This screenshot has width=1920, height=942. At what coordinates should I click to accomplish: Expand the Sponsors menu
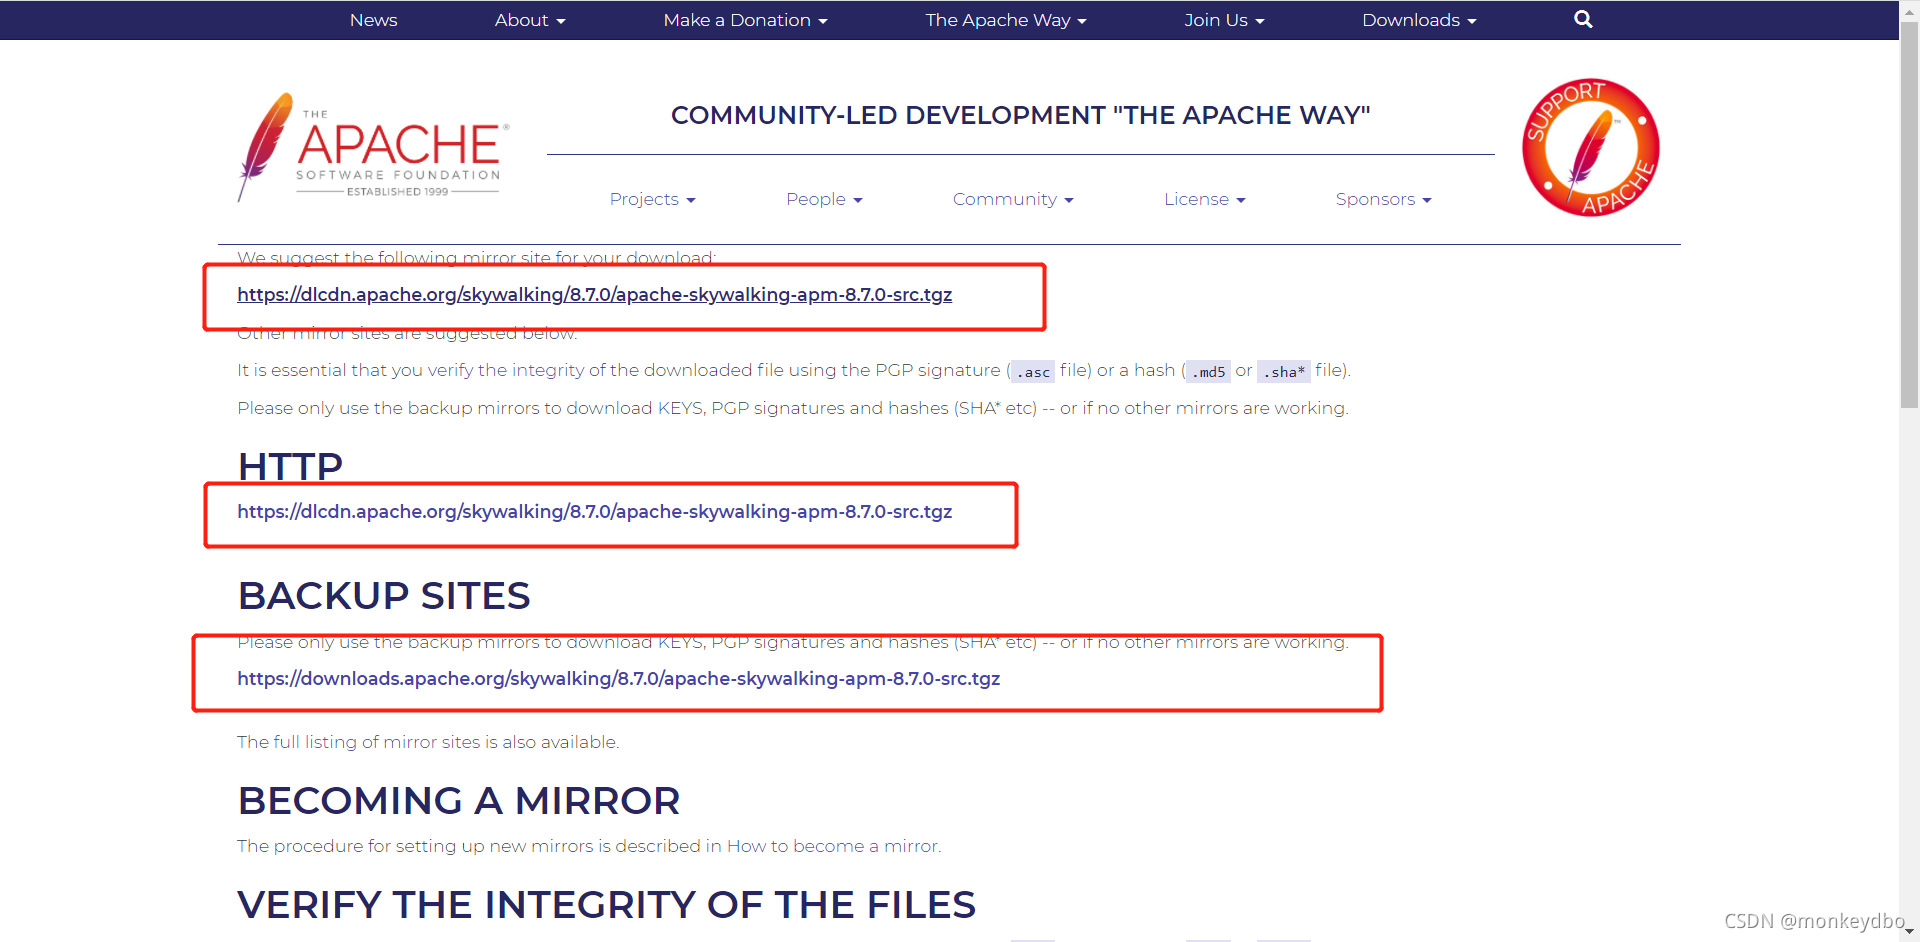pyautogui.click(x=1383, y=199)
